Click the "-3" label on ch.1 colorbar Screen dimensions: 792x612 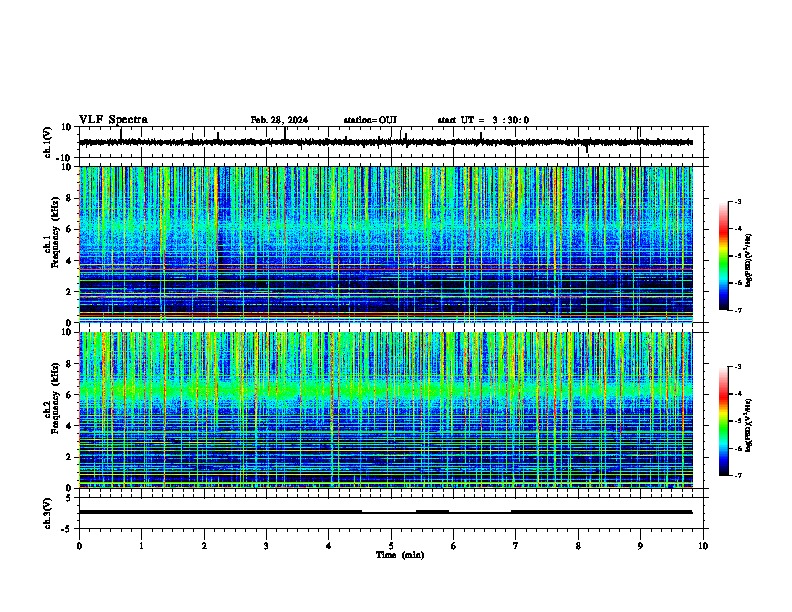point(737,202)
